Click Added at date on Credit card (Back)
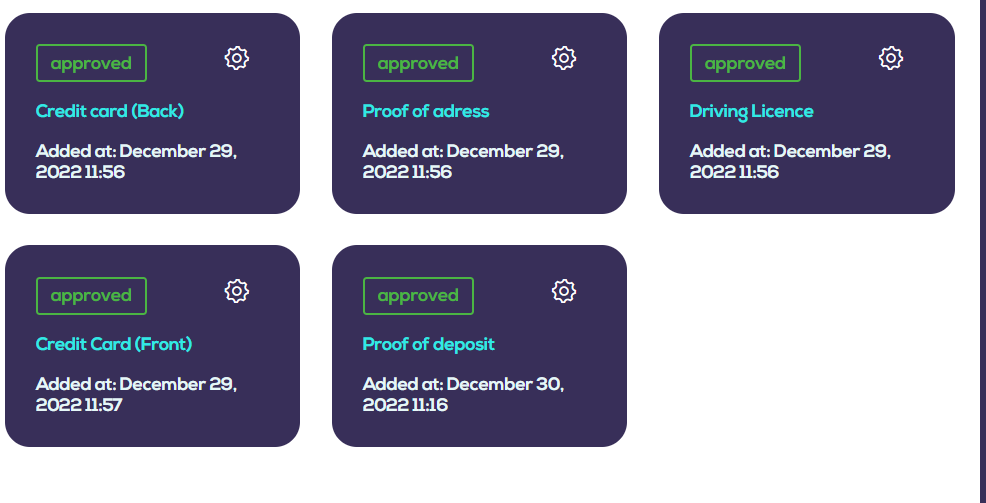 (x=136, y=162)
